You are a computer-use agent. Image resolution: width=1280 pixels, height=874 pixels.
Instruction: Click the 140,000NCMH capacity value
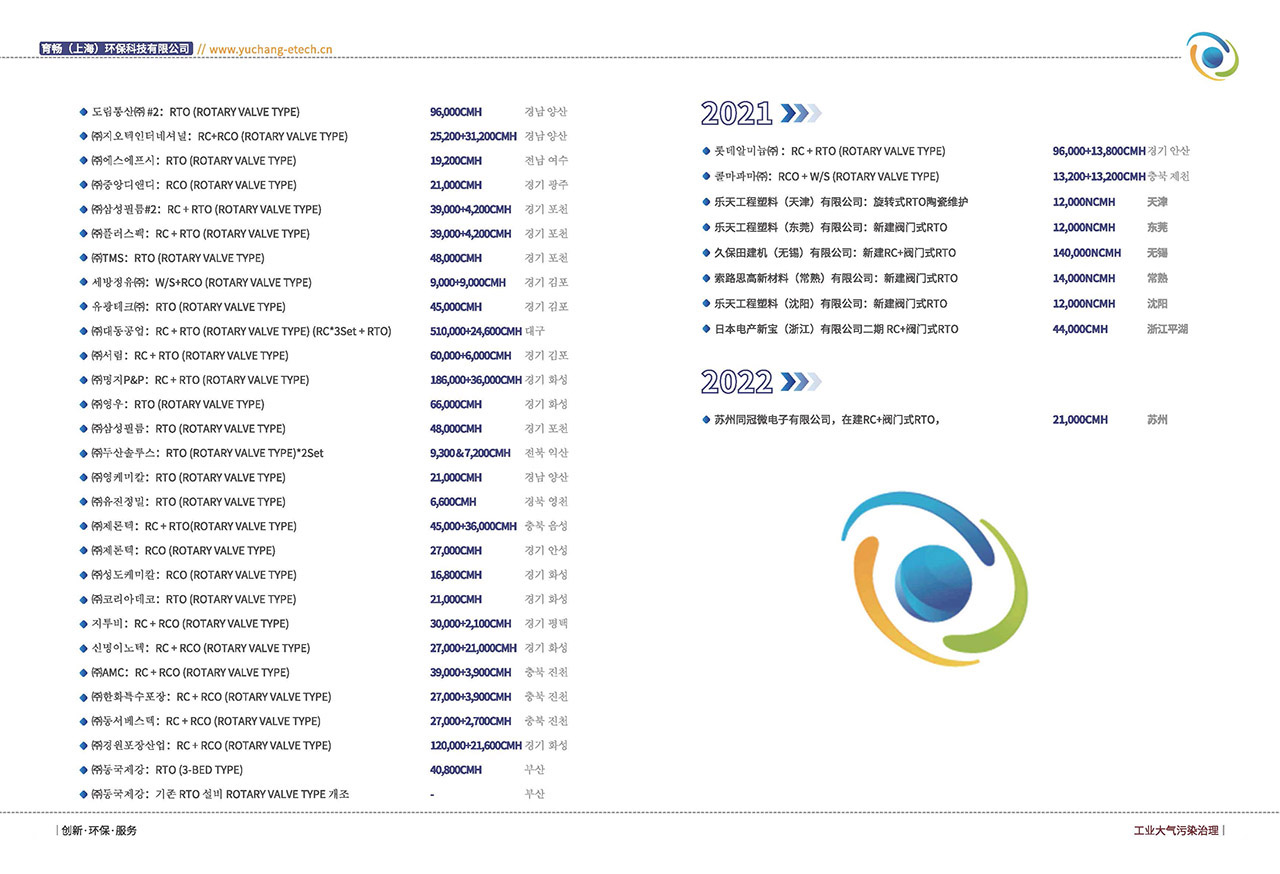pyautogui.click(x=1087, y=253)
